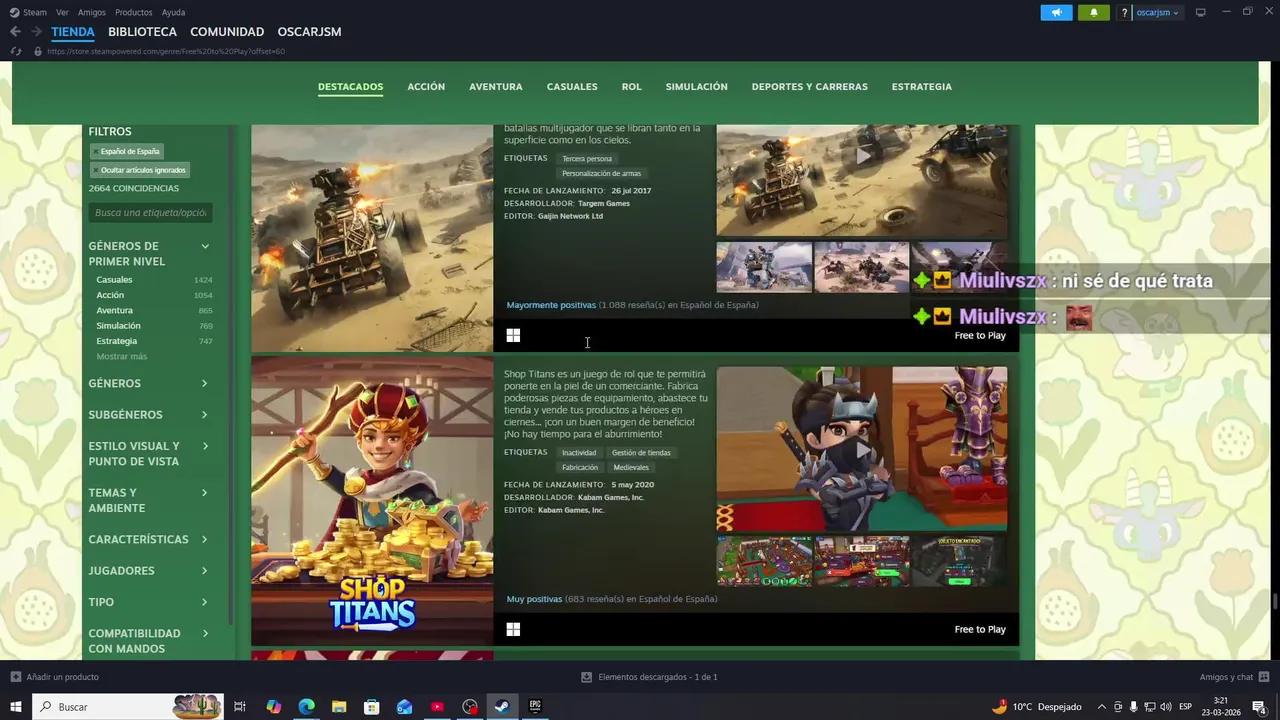
Task: Open the Shop Titans capsule artwork
Action: coord(372,501)
